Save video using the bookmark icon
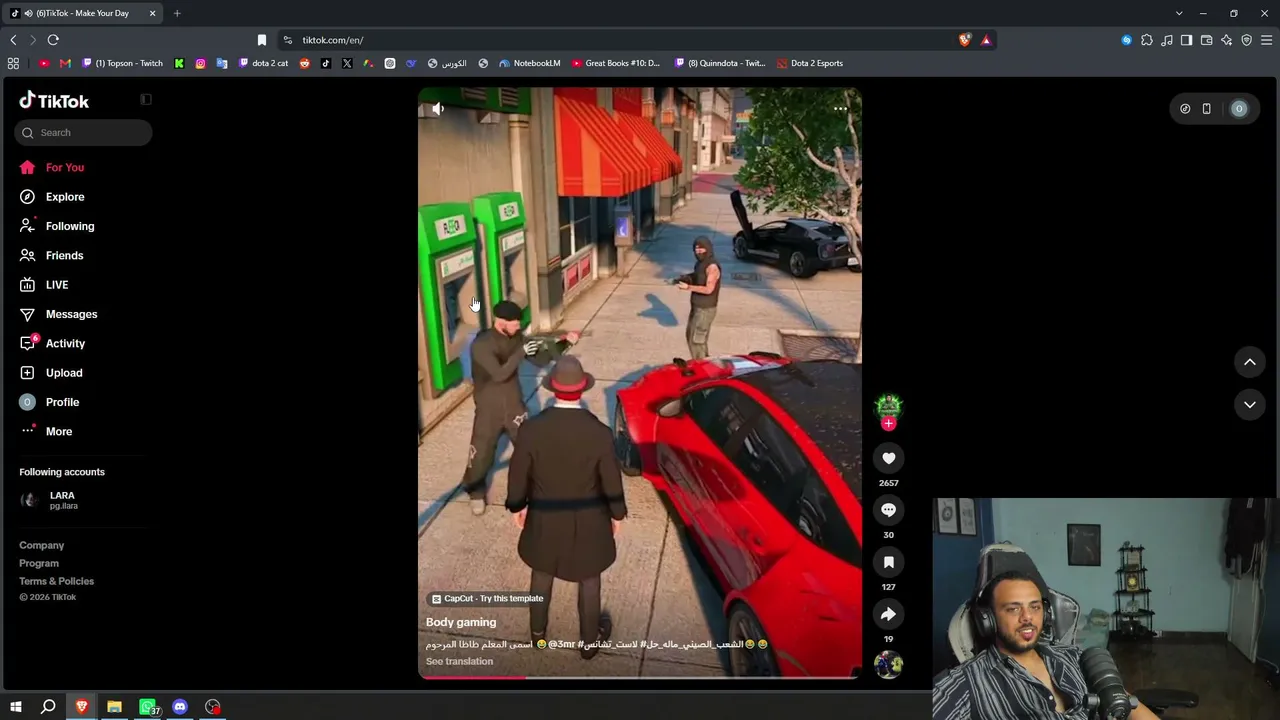The height and width of the screenshot is (720, 1280). click(x=888, y=562)
